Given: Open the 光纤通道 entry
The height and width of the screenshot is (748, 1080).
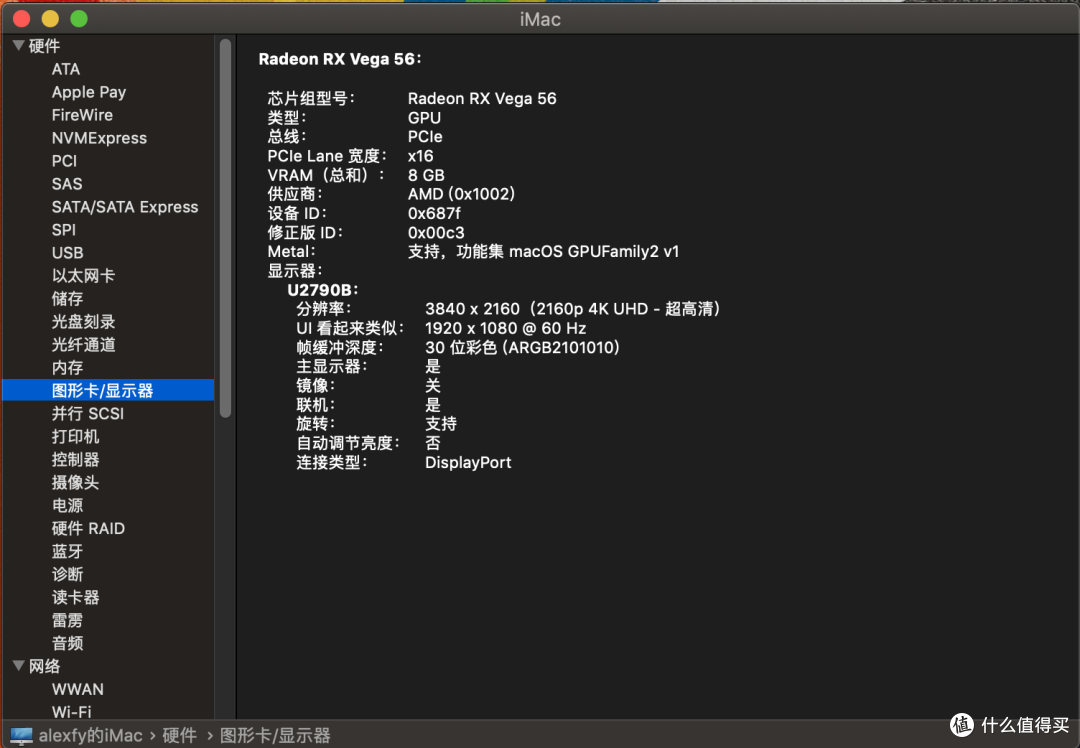Looking at the screenshot, I should [83, 344].
